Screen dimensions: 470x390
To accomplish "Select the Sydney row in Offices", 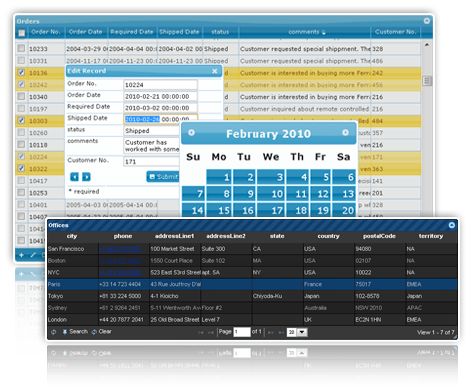I will (252, 308).
